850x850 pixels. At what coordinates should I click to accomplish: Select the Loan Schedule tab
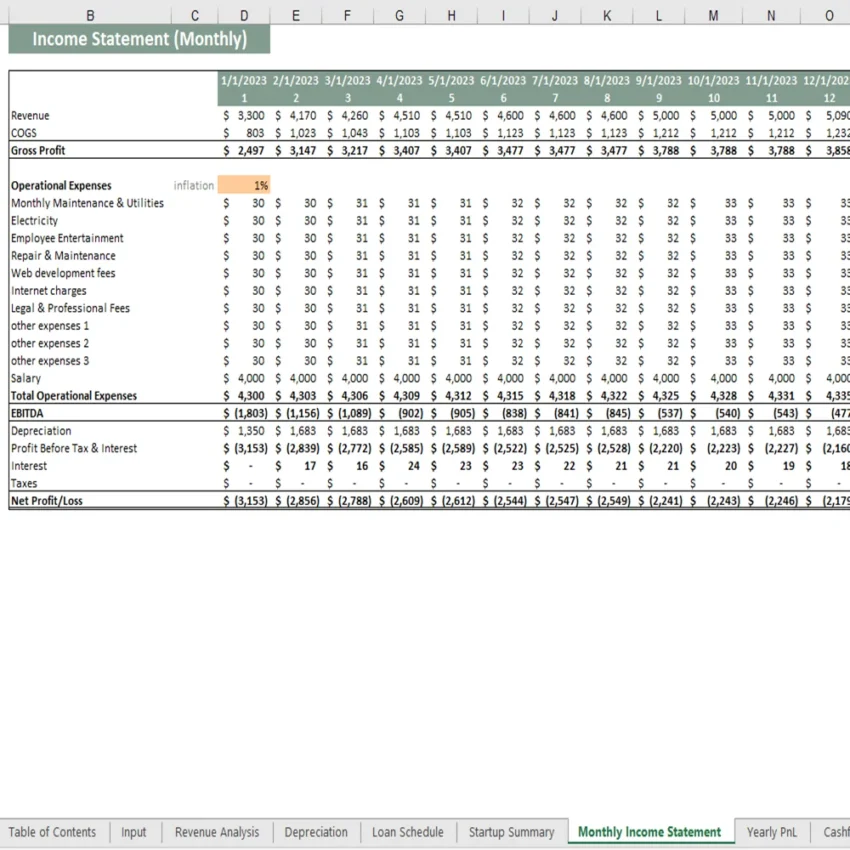point(407,831)
